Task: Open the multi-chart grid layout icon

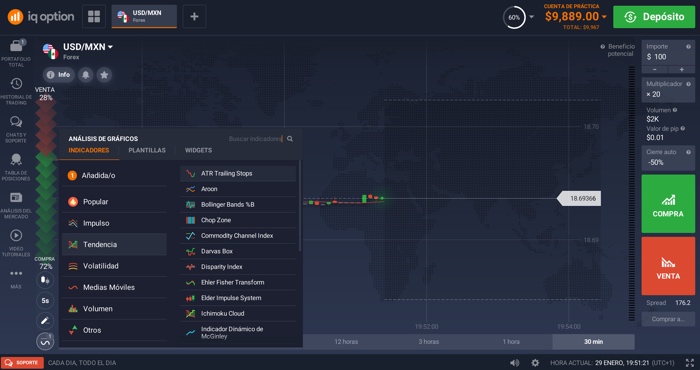Action: point(94,17)
